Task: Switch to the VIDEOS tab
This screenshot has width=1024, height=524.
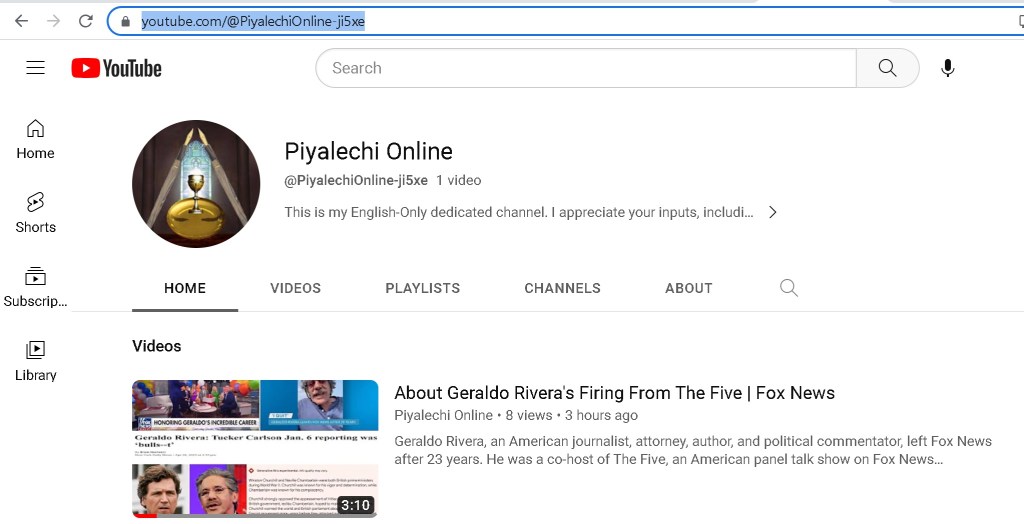Action: coord(295,288)
